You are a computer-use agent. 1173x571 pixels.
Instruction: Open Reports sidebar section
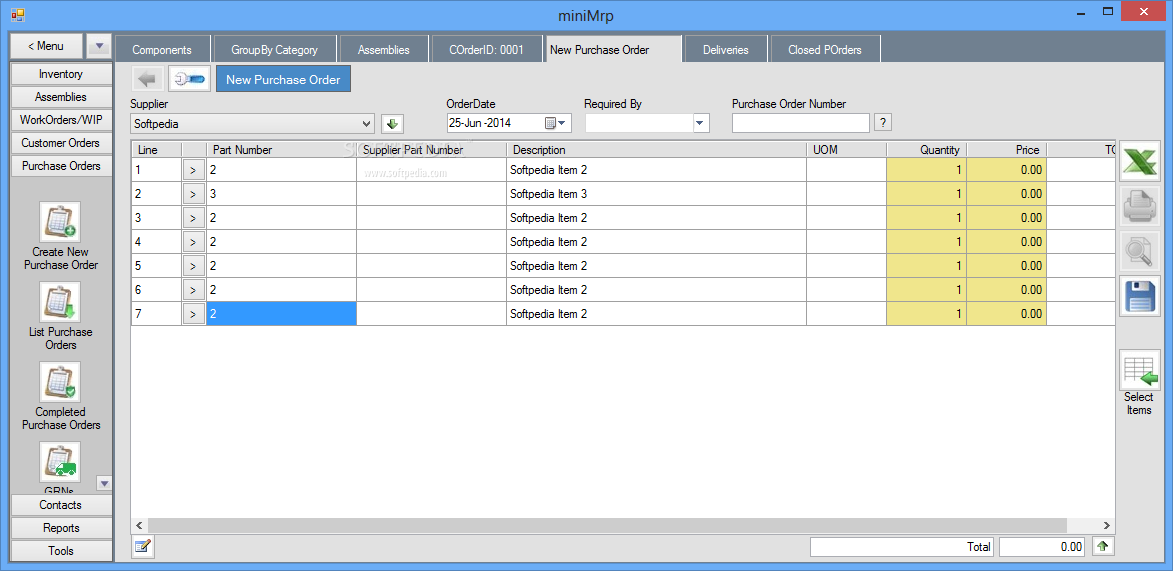61,528
